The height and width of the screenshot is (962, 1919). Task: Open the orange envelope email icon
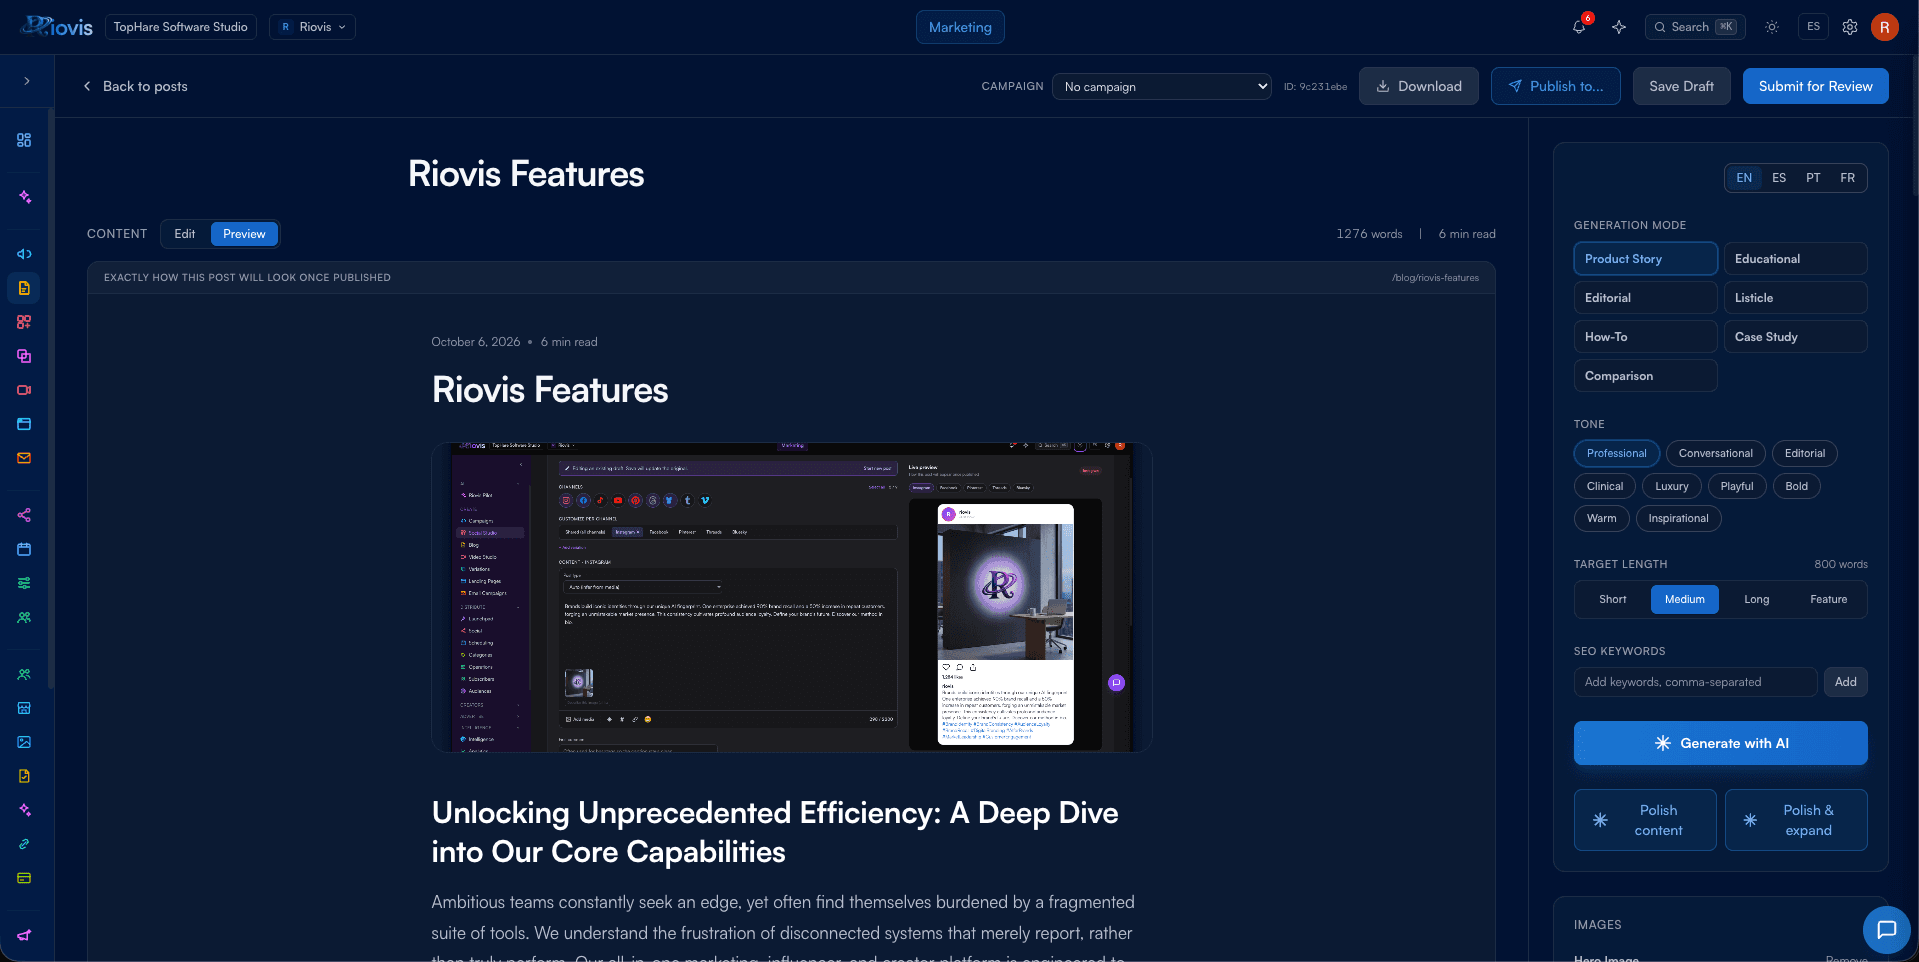coord(24,458)
